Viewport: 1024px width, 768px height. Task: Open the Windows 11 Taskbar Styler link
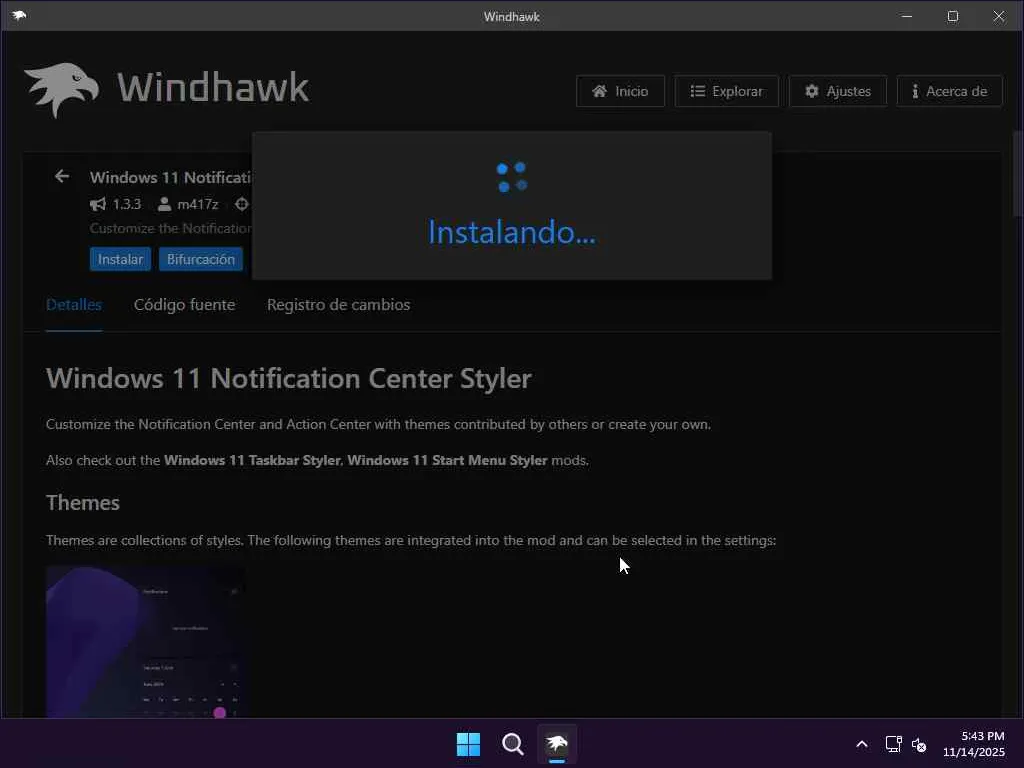pos(252,460)
